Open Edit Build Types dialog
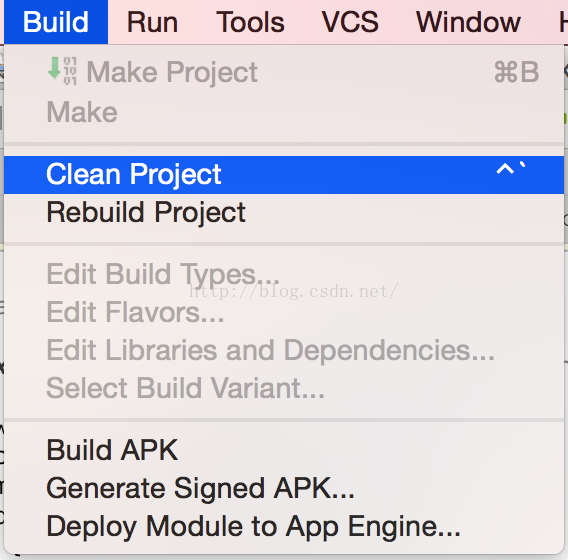Image resolution: width=568 pixels, height=560 pixels. (x=284, y=274)
